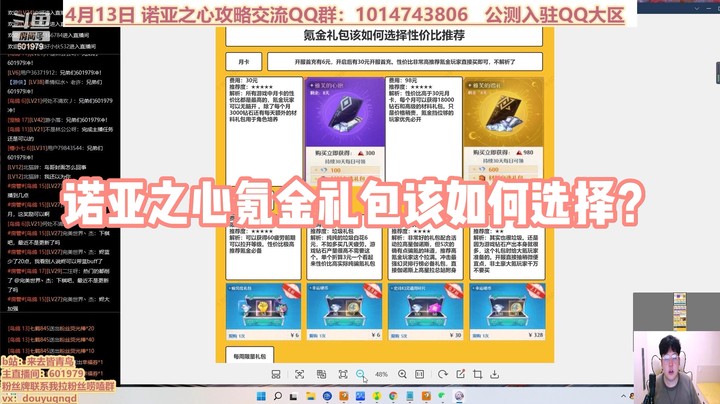Open Windows taskbar search
This screenshot has height=404, width=720.
pyautogui.click(x=278, y=396)
